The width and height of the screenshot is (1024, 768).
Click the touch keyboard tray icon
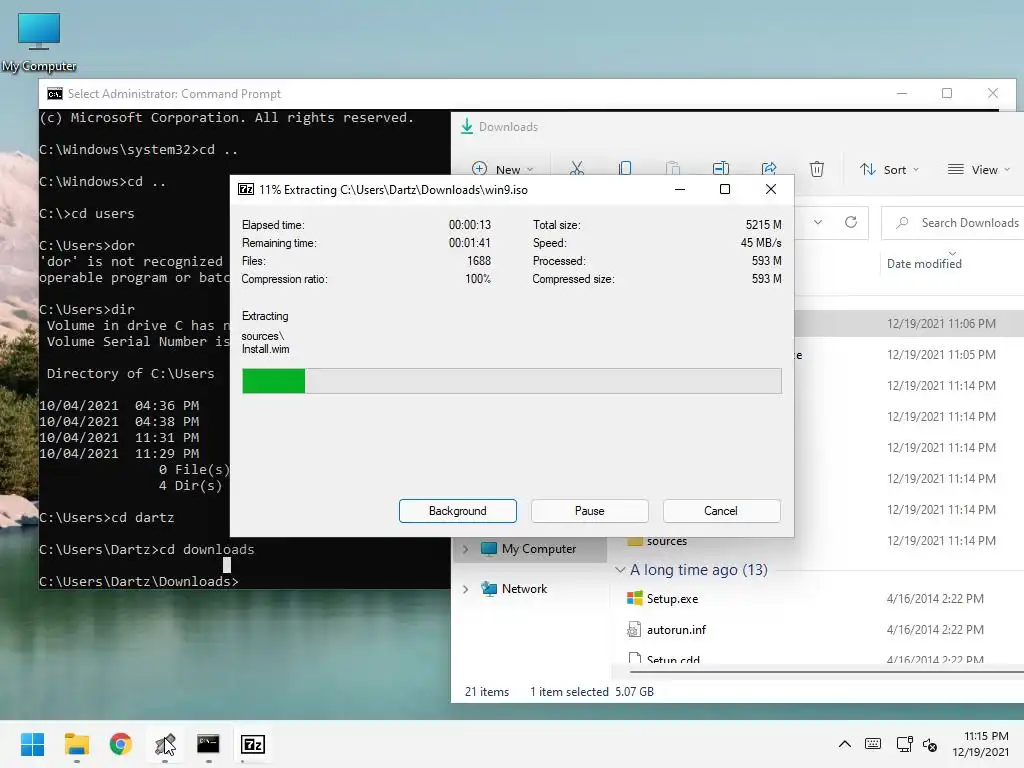873,744
